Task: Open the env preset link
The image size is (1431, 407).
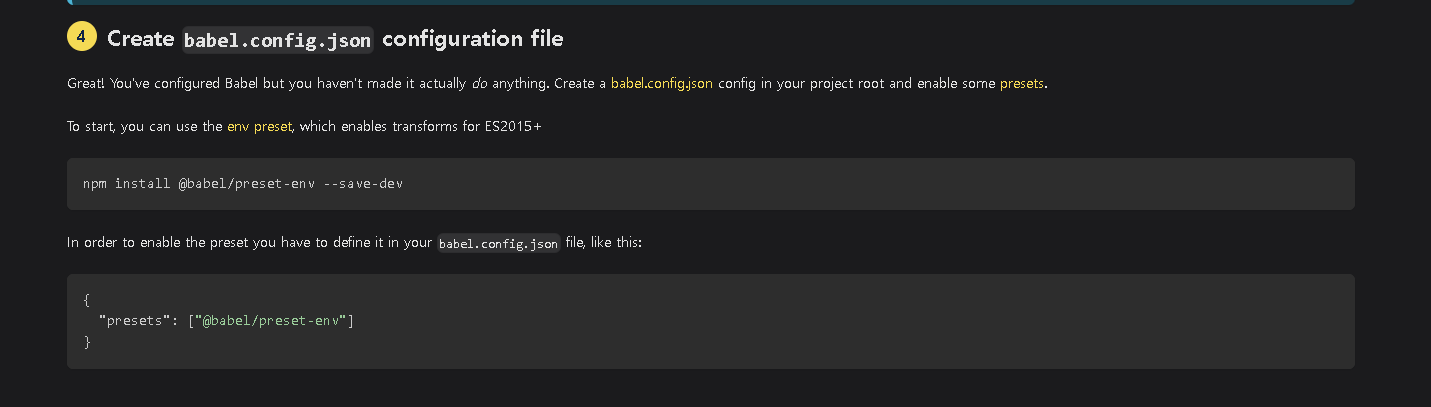Action: [259, 127]
